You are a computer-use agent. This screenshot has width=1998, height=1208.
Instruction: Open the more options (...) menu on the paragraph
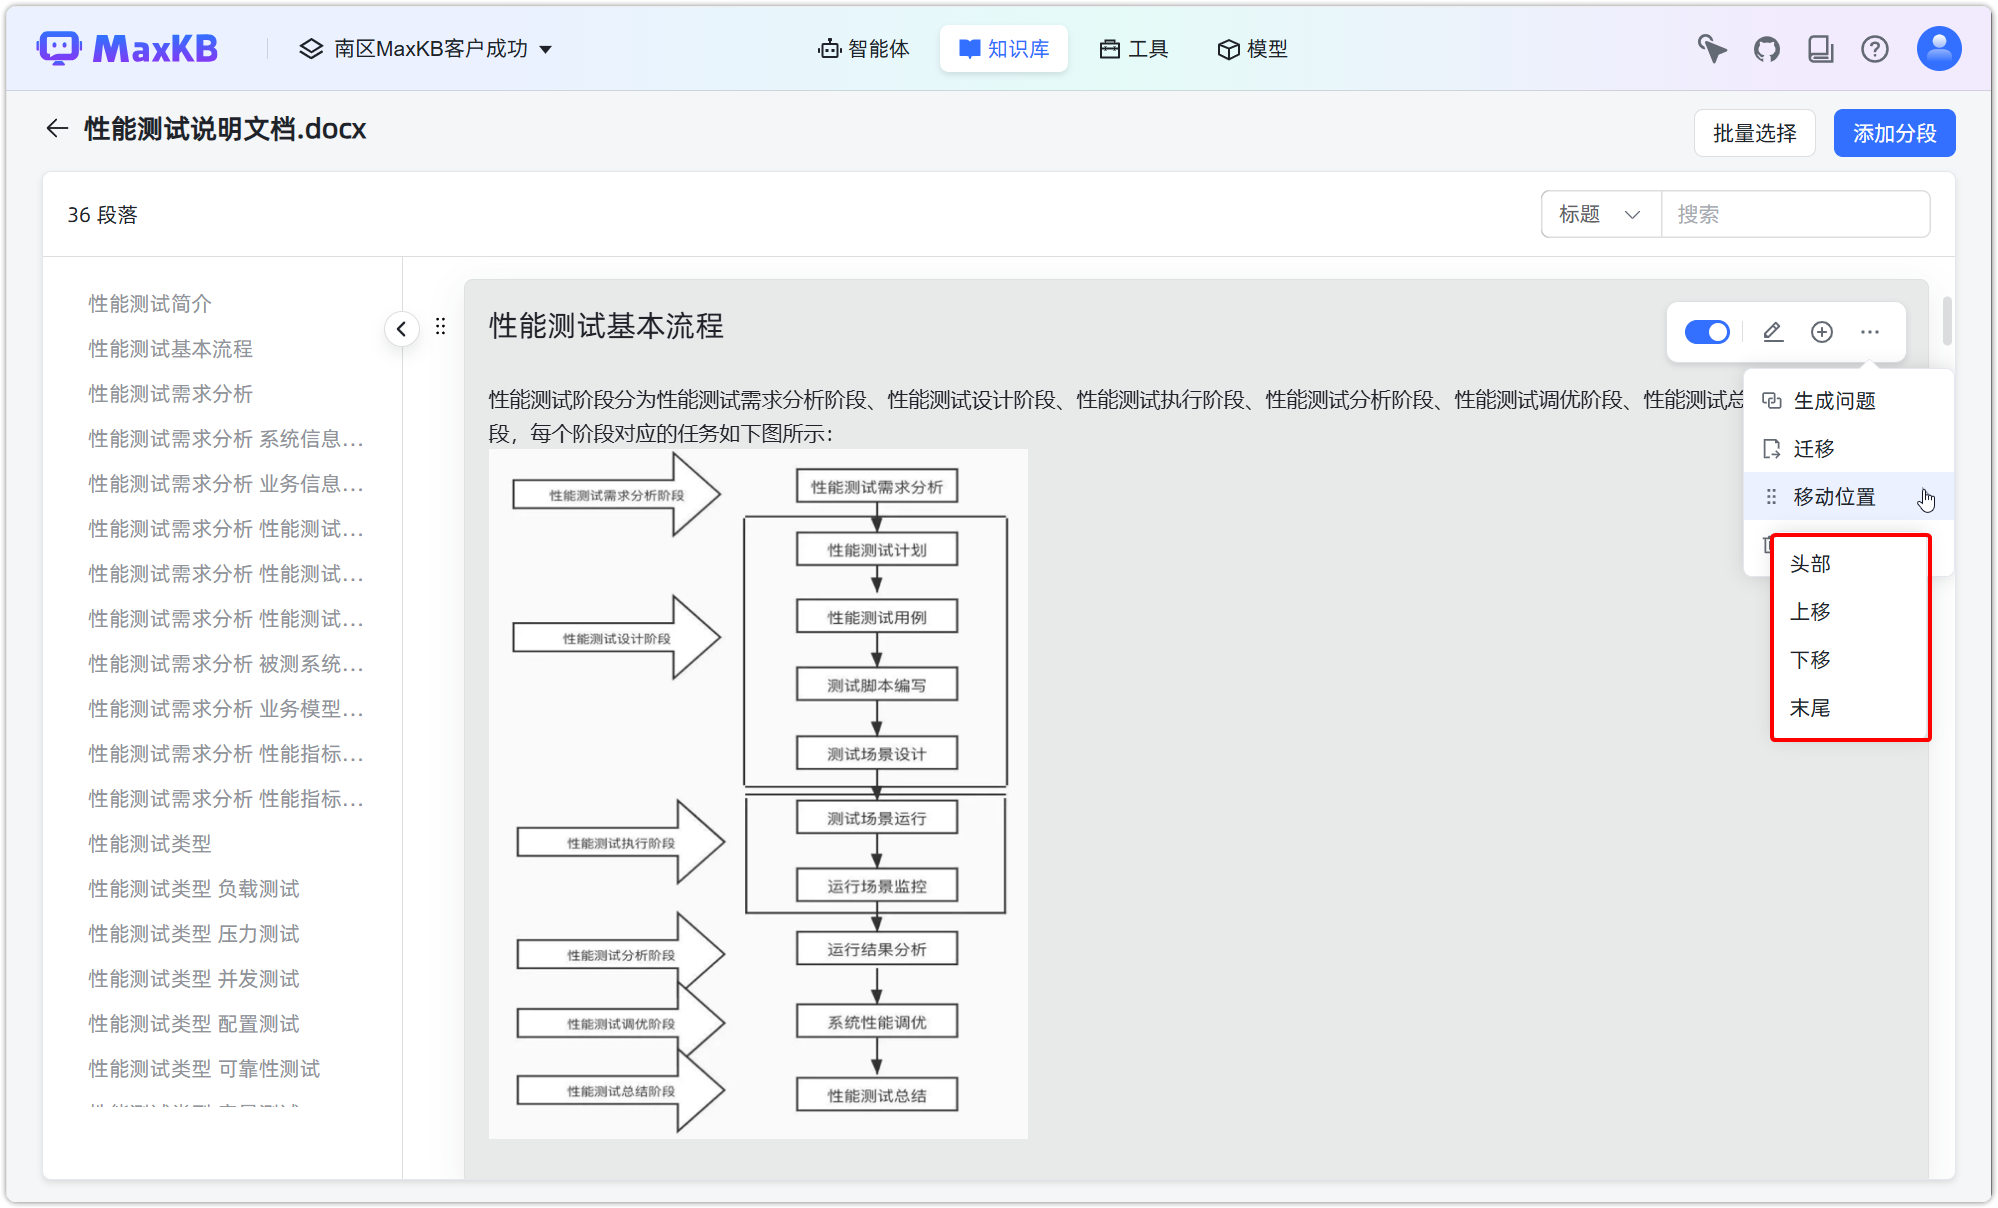pos(1870,331)
